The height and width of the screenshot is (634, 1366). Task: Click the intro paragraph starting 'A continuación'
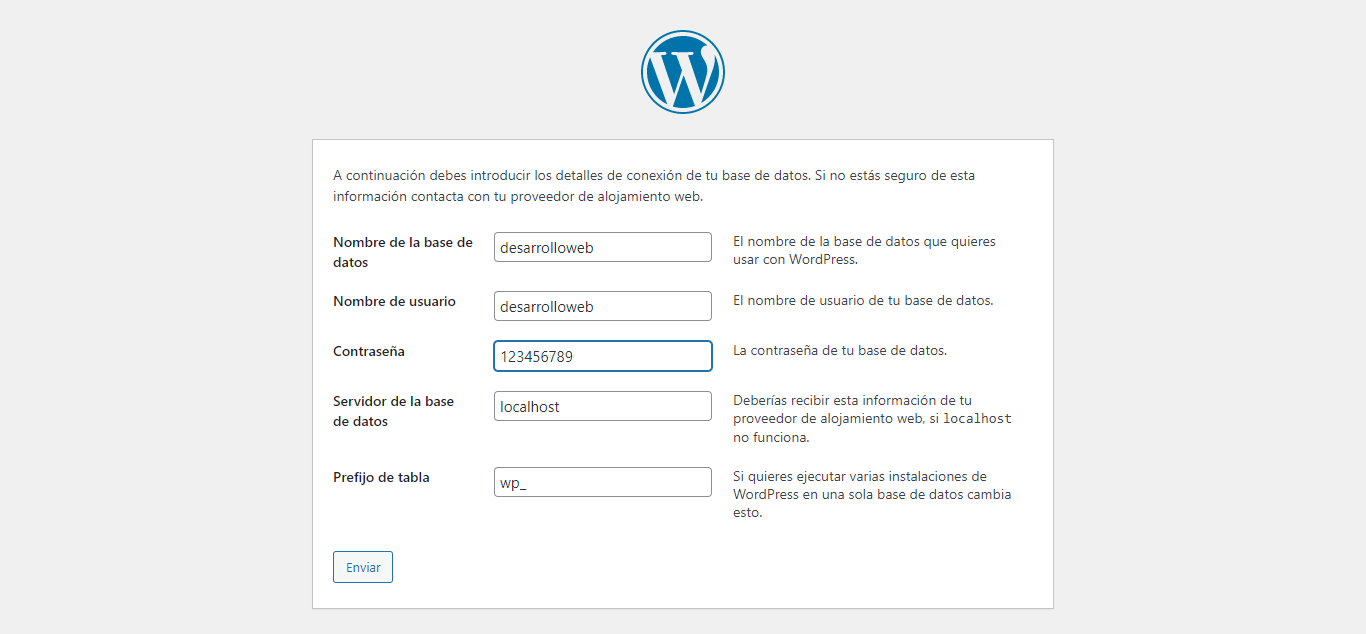654,186
